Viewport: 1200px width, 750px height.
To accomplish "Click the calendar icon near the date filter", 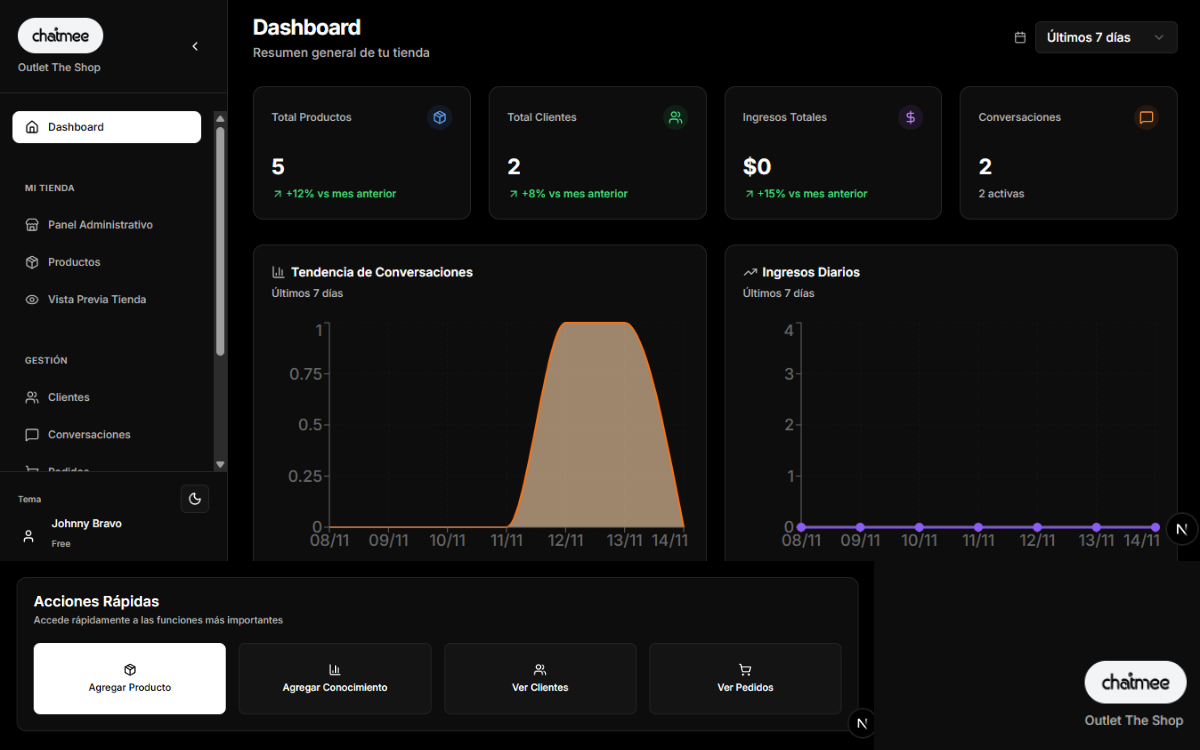I will point(1019,36).
